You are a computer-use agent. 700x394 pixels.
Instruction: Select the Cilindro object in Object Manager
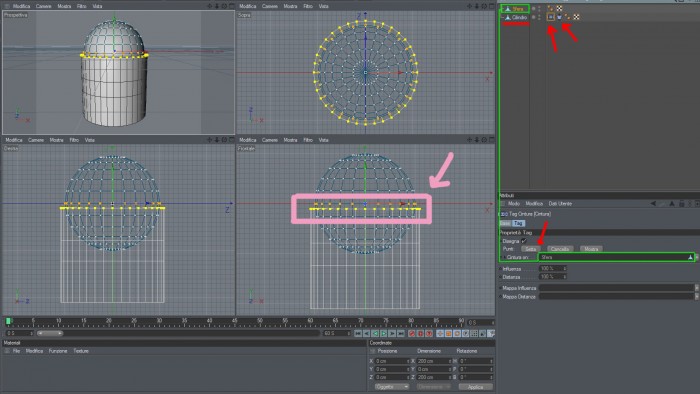click(x=519, y=17)
